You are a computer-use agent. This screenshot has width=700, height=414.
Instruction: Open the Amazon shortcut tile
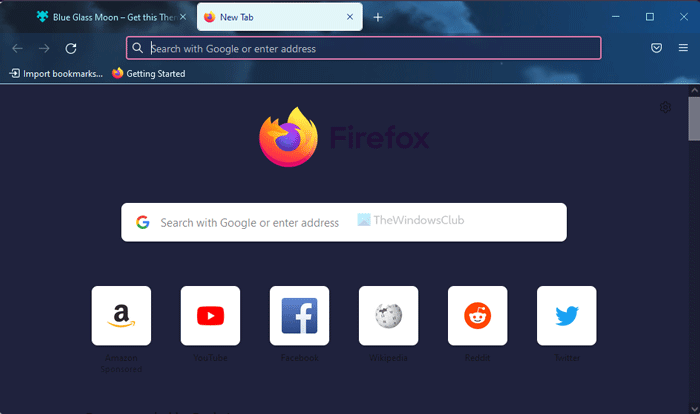121,316
